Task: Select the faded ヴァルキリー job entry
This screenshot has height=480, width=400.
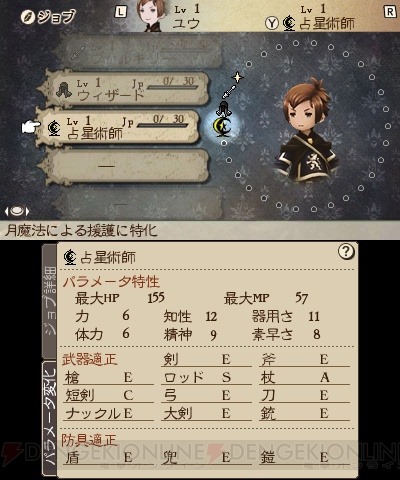Action: [135, 54]
